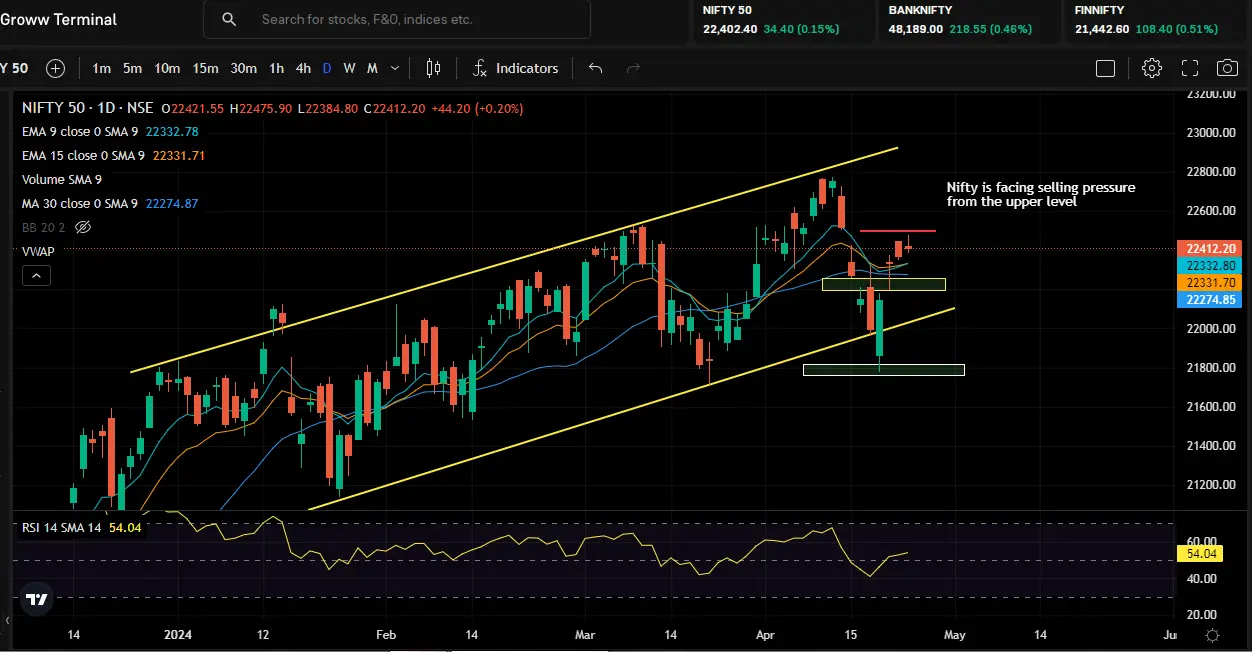Open chart settings via the gear icon
Screen dimensions: 1252x652
tap(1151, 68)
